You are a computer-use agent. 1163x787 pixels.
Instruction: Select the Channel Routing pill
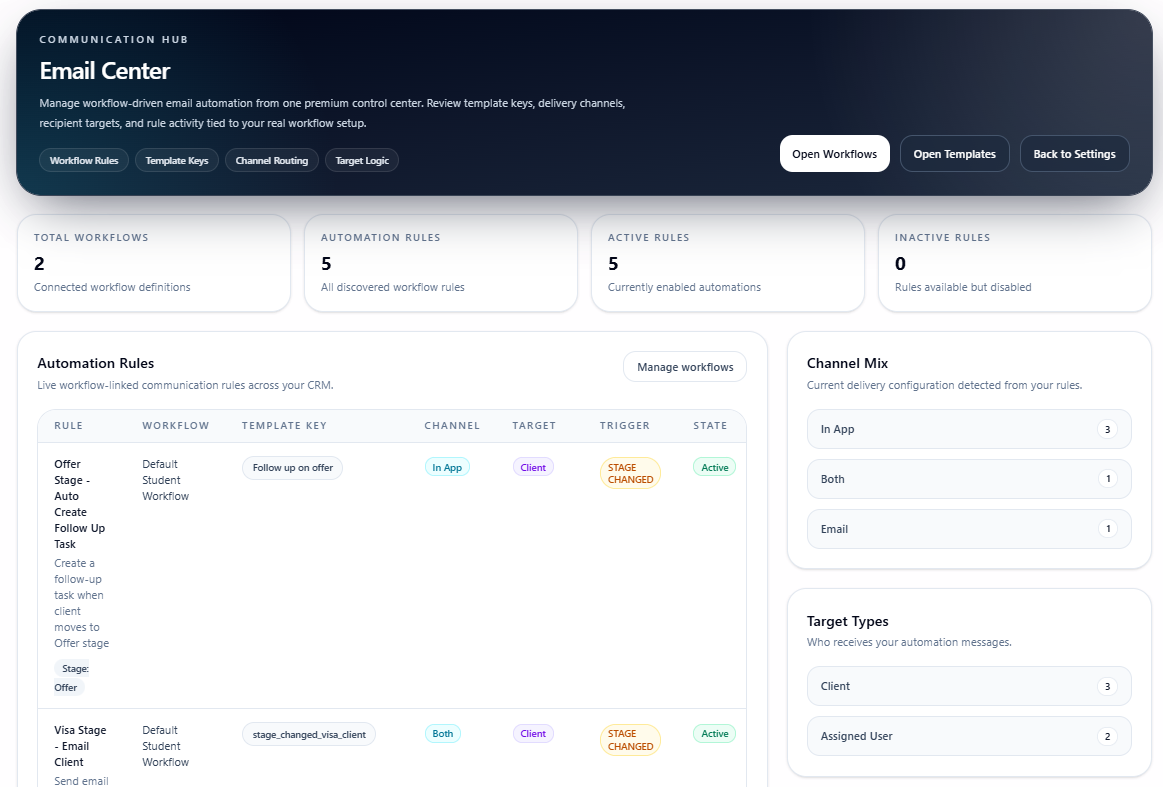pos(271,160)
